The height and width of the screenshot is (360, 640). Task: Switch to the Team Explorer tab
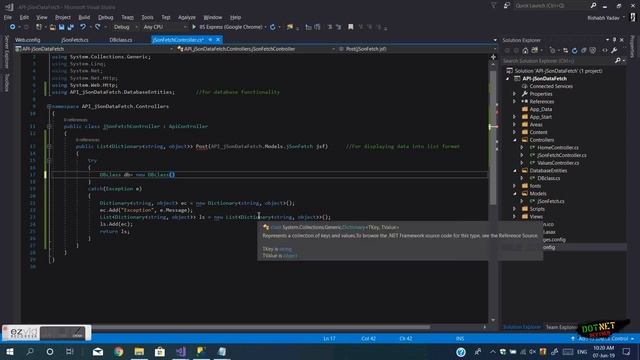click(561, 327)
